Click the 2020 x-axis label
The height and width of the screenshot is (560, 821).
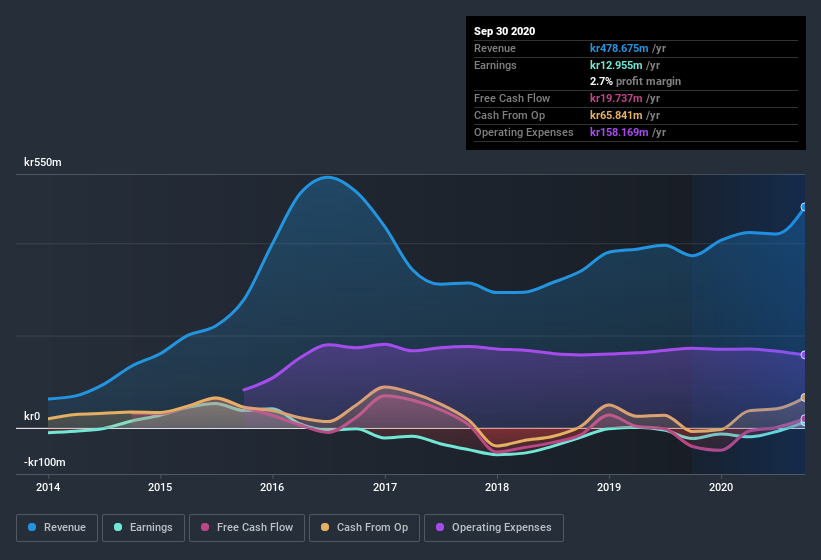click(721, 487)
